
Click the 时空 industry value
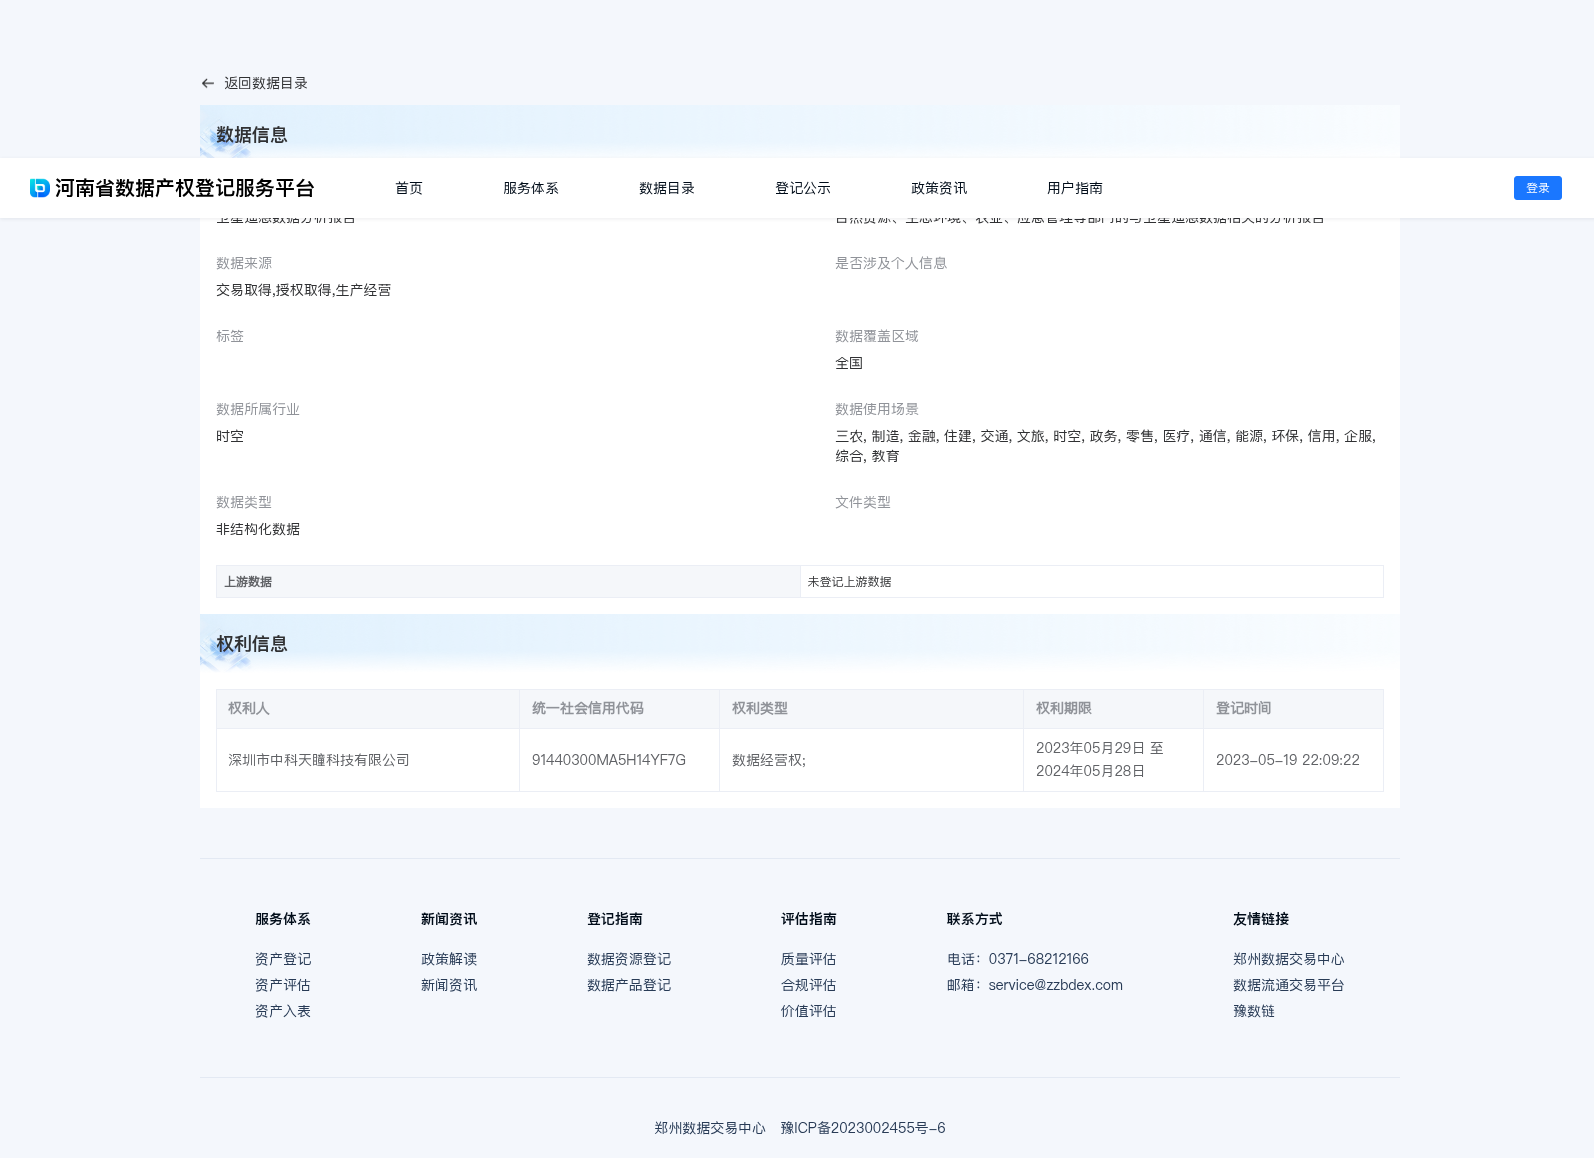click(230, 436)
